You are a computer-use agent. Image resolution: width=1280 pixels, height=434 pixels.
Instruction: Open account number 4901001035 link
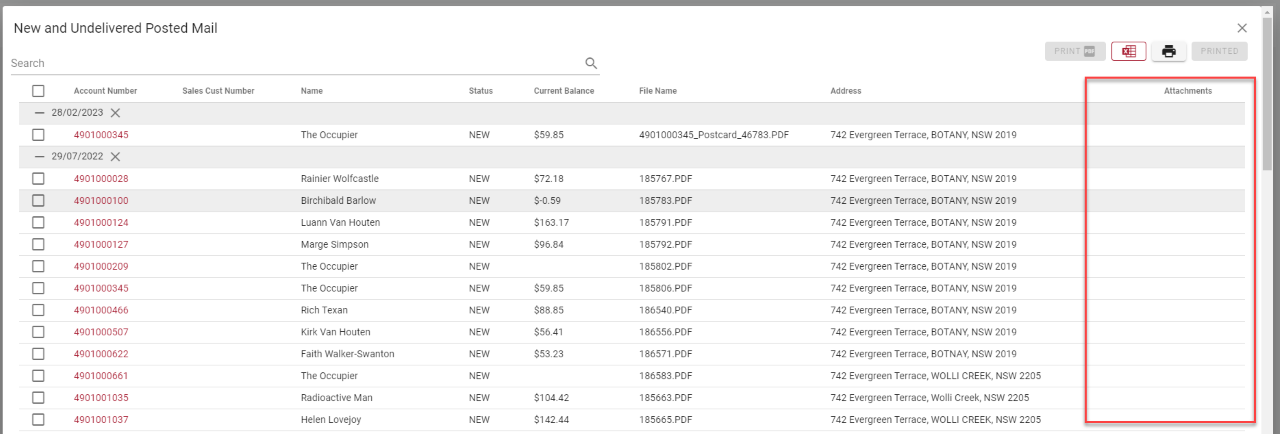coord(101,398)
